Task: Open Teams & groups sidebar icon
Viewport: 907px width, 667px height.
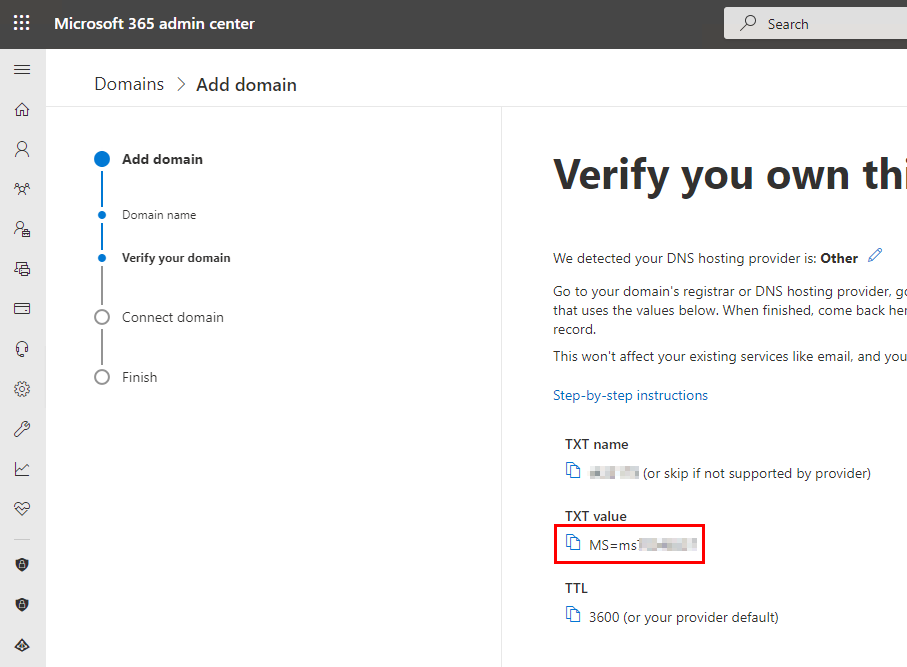Action: [x=22, y=189]
